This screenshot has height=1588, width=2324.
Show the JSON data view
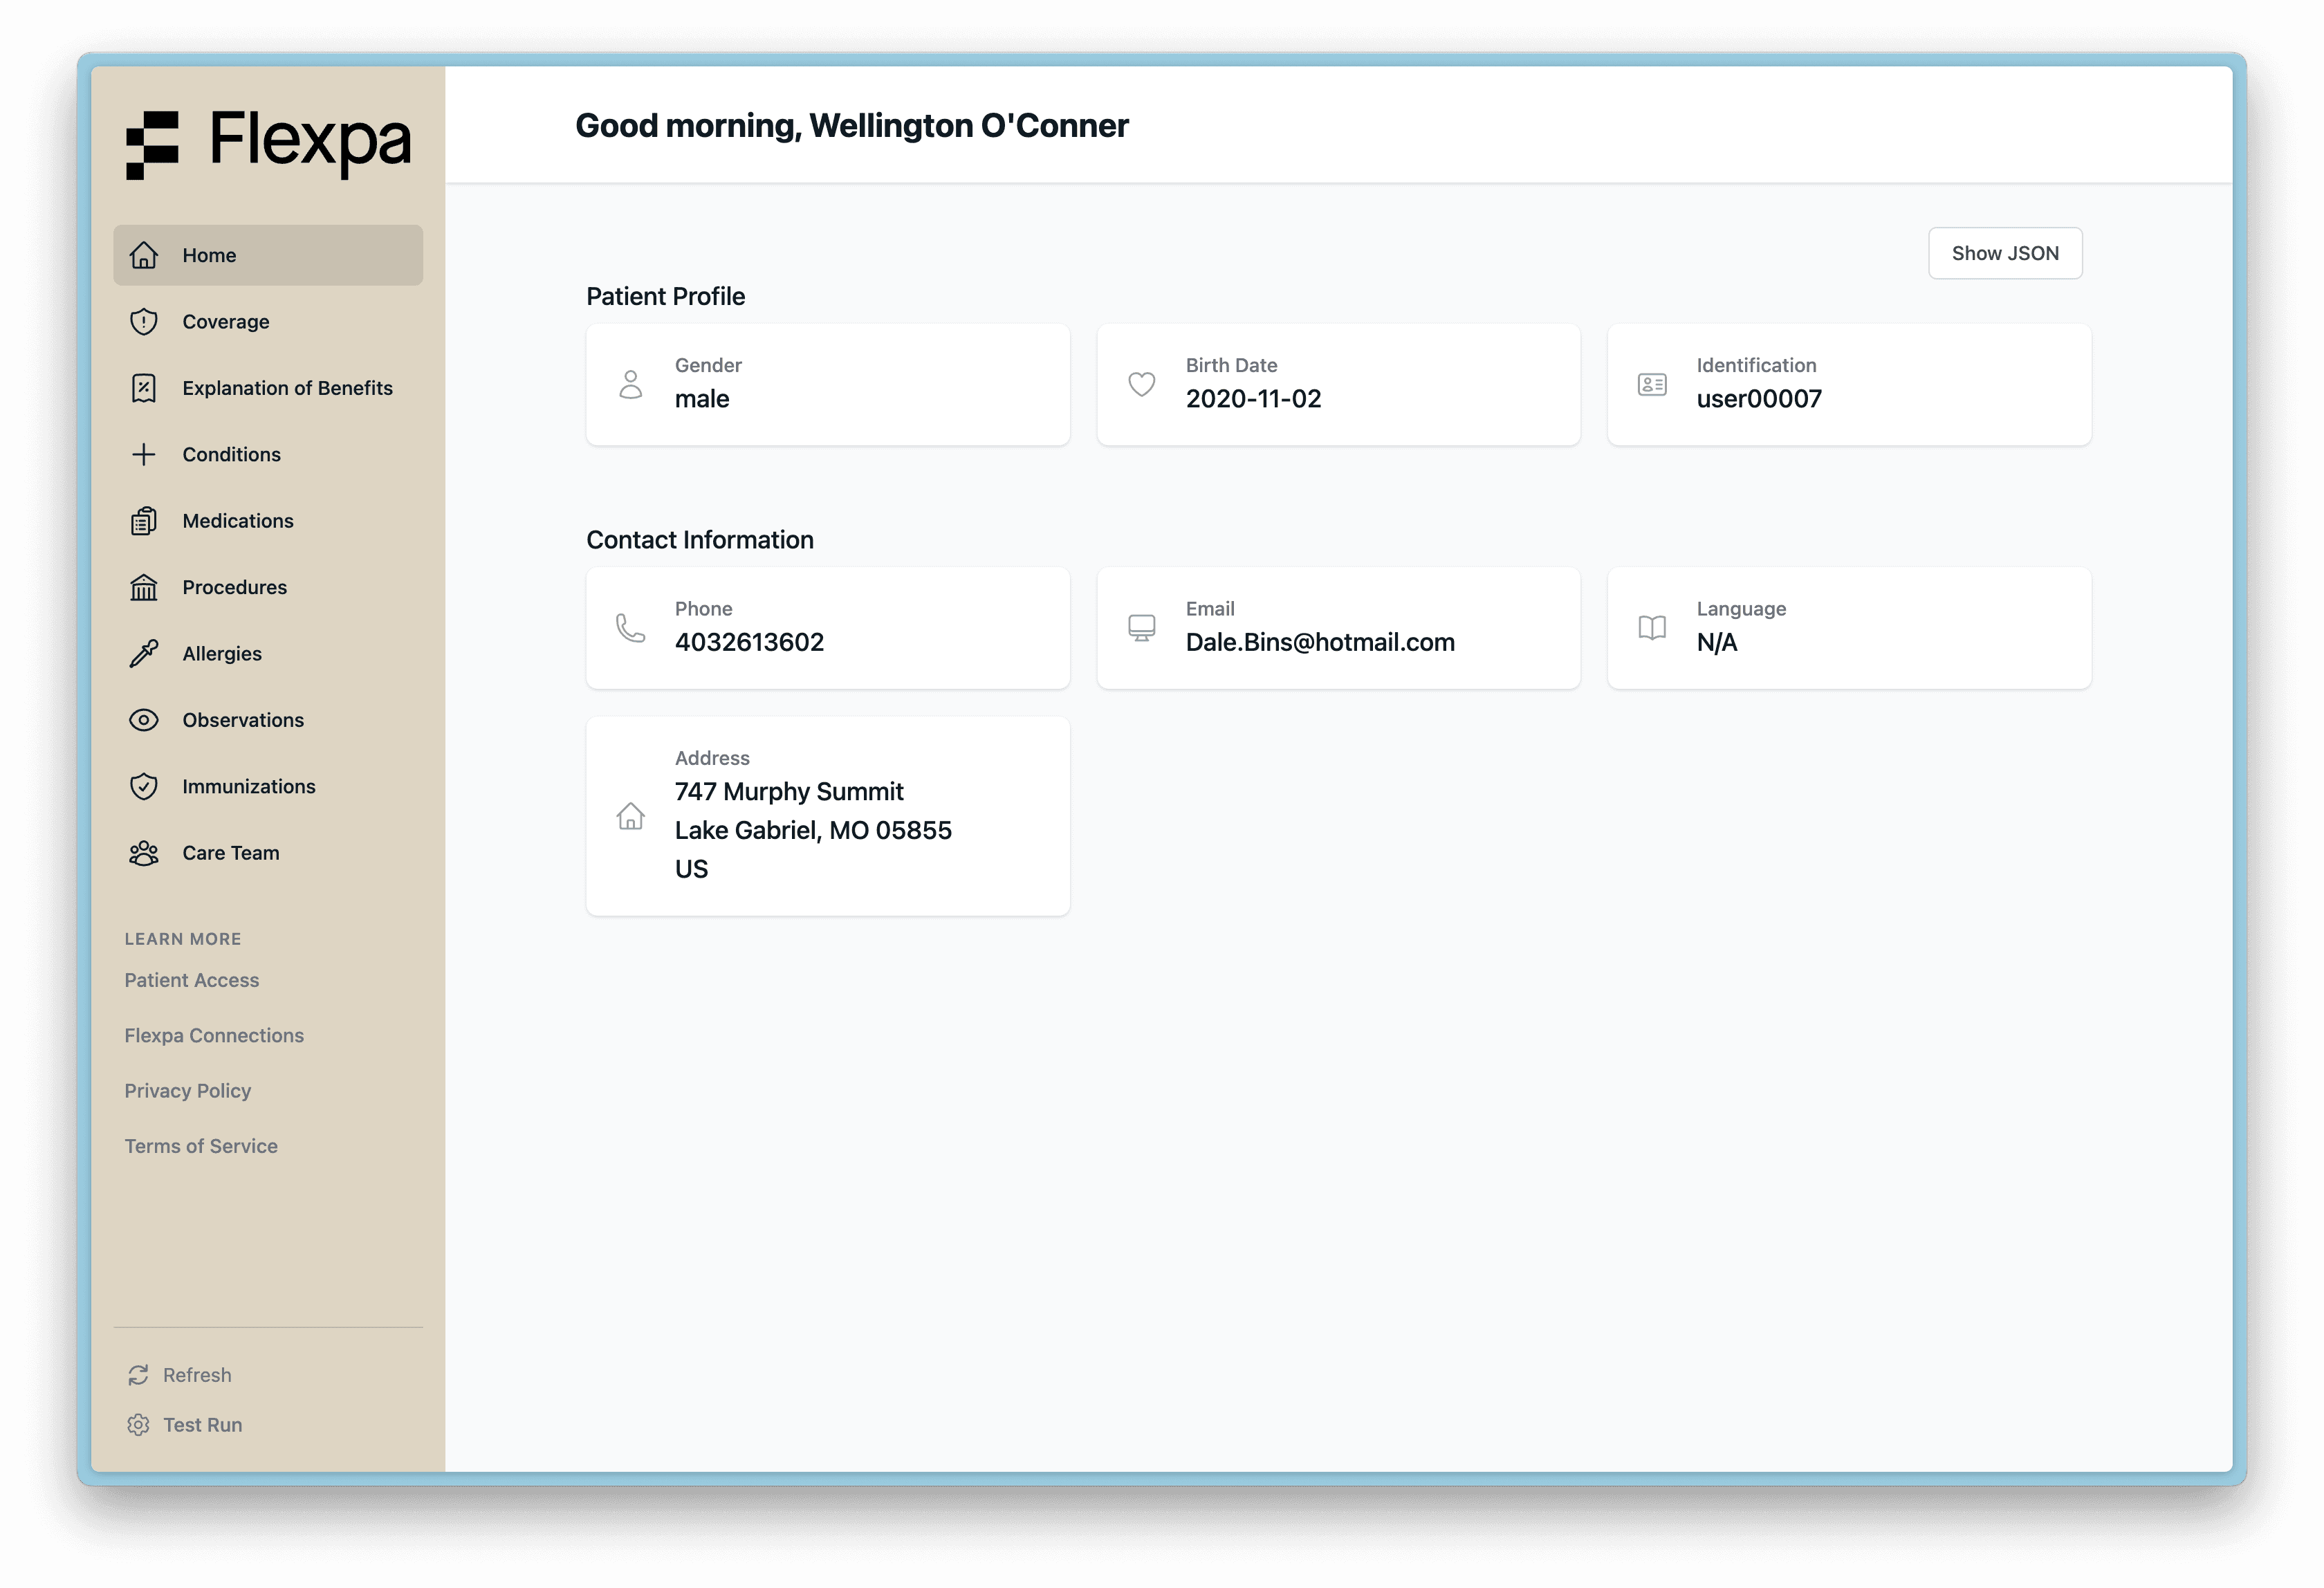coord(2004,252)
